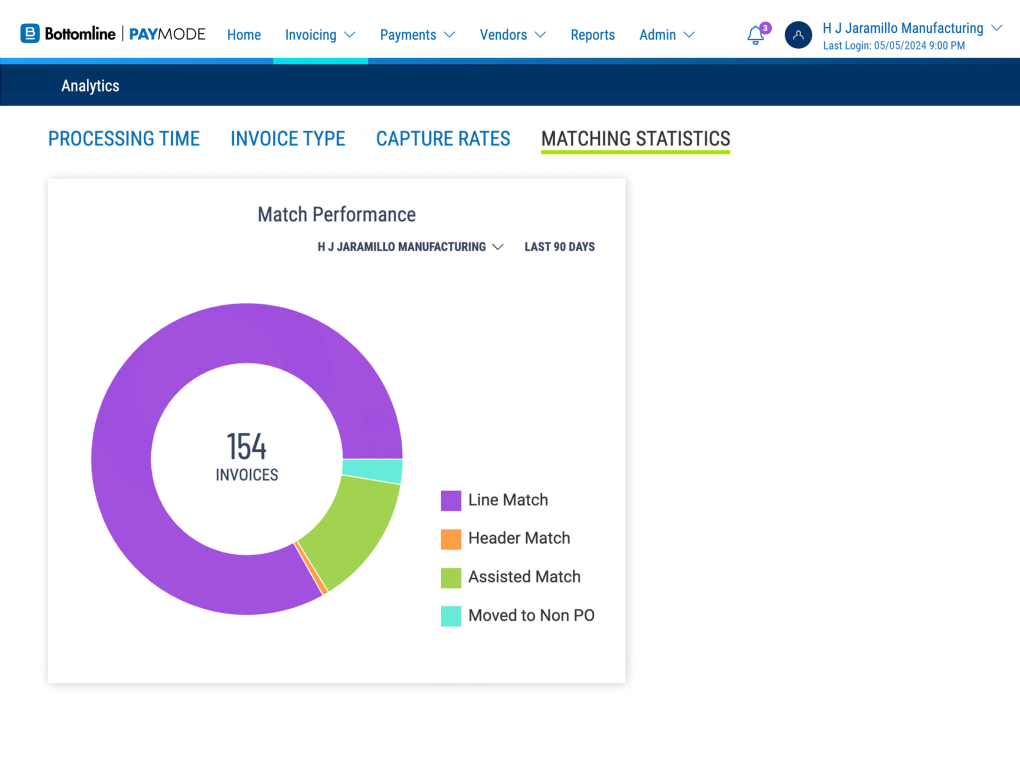Go to the Home page
This screenshot has width=1020, height=765.
pyautogui.click(x=244, y=35)
